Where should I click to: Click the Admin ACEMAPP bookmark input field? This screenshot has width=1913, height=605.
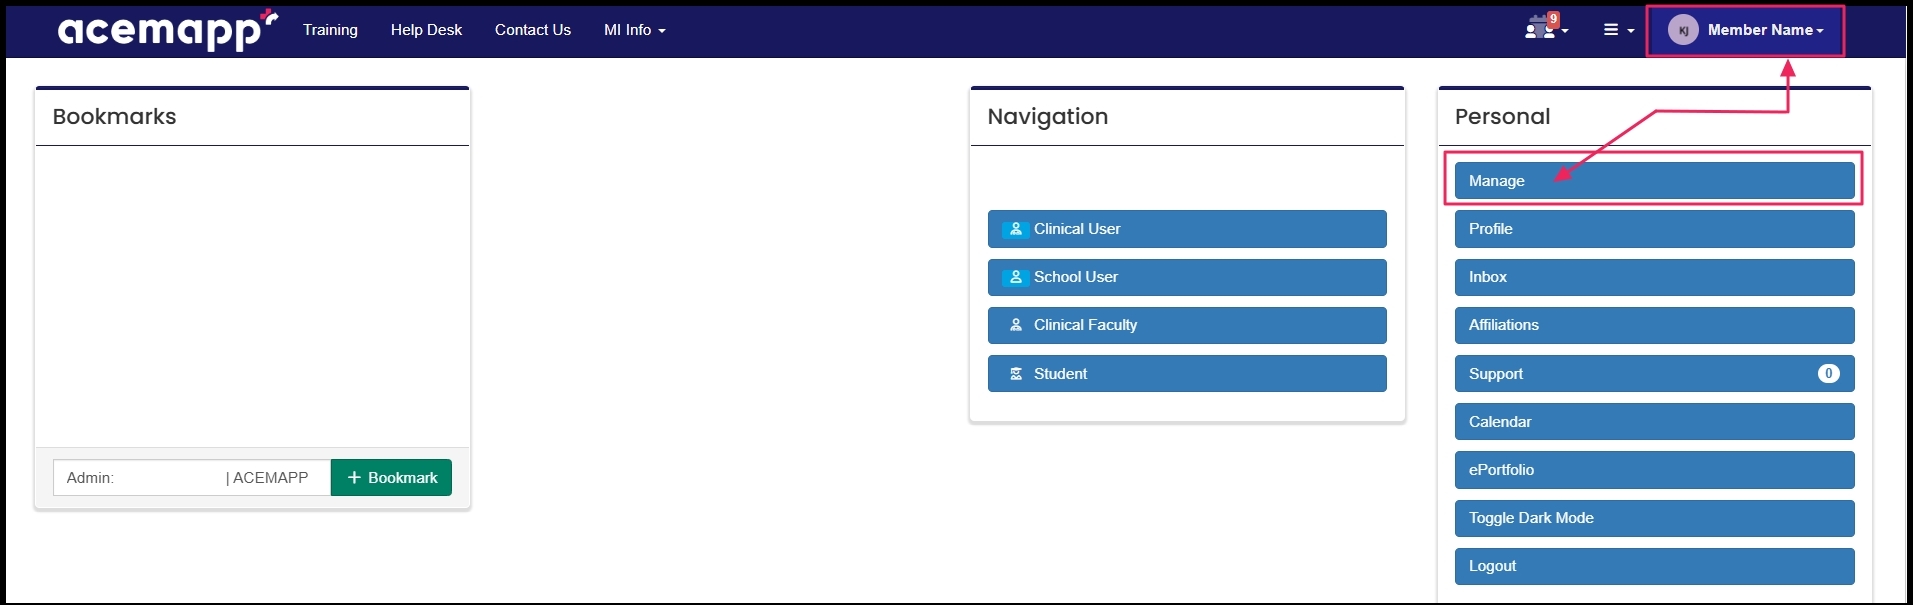[x=192, y=478]
